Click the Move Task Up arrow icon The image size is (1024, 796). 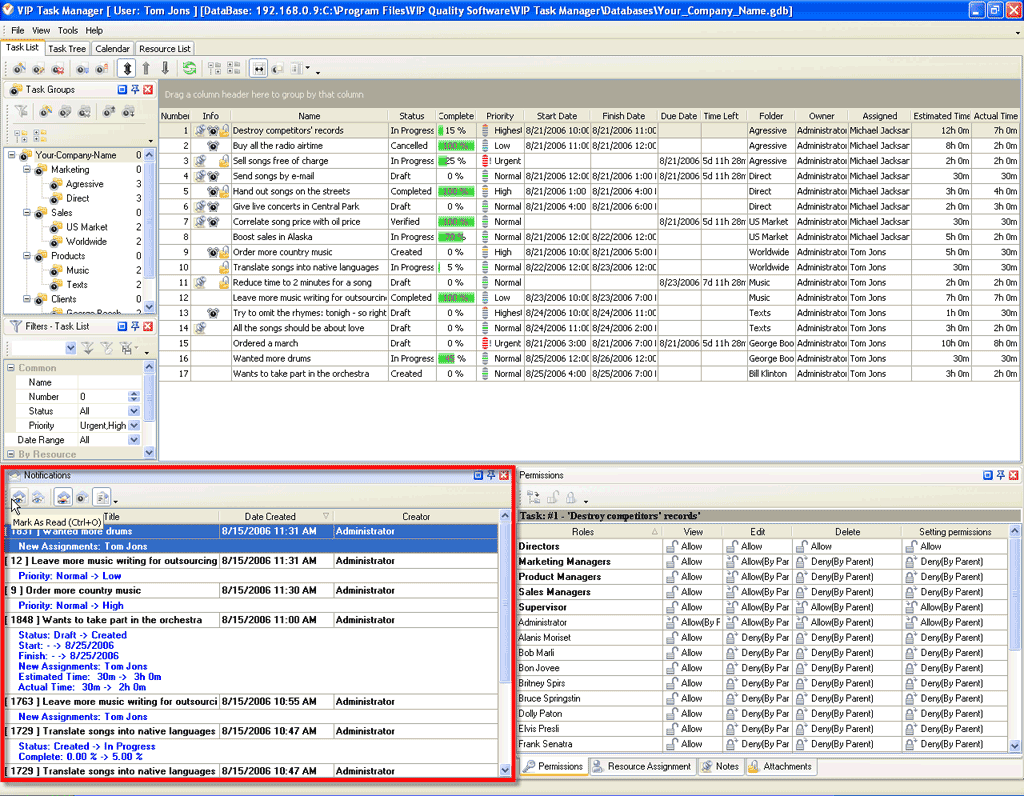pyautogui.click(x=146, y=69)
